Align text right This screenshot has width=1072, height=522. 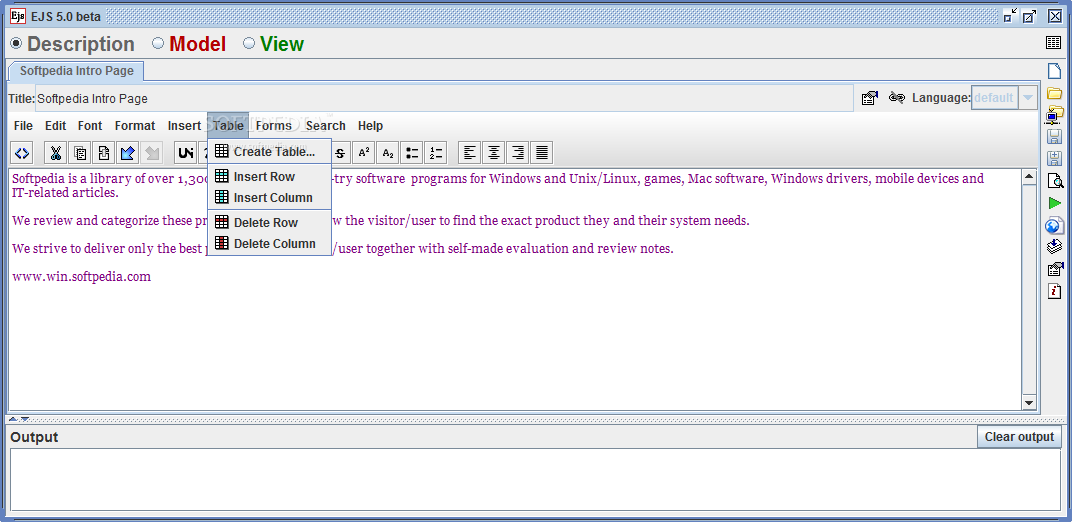[518, 153]
